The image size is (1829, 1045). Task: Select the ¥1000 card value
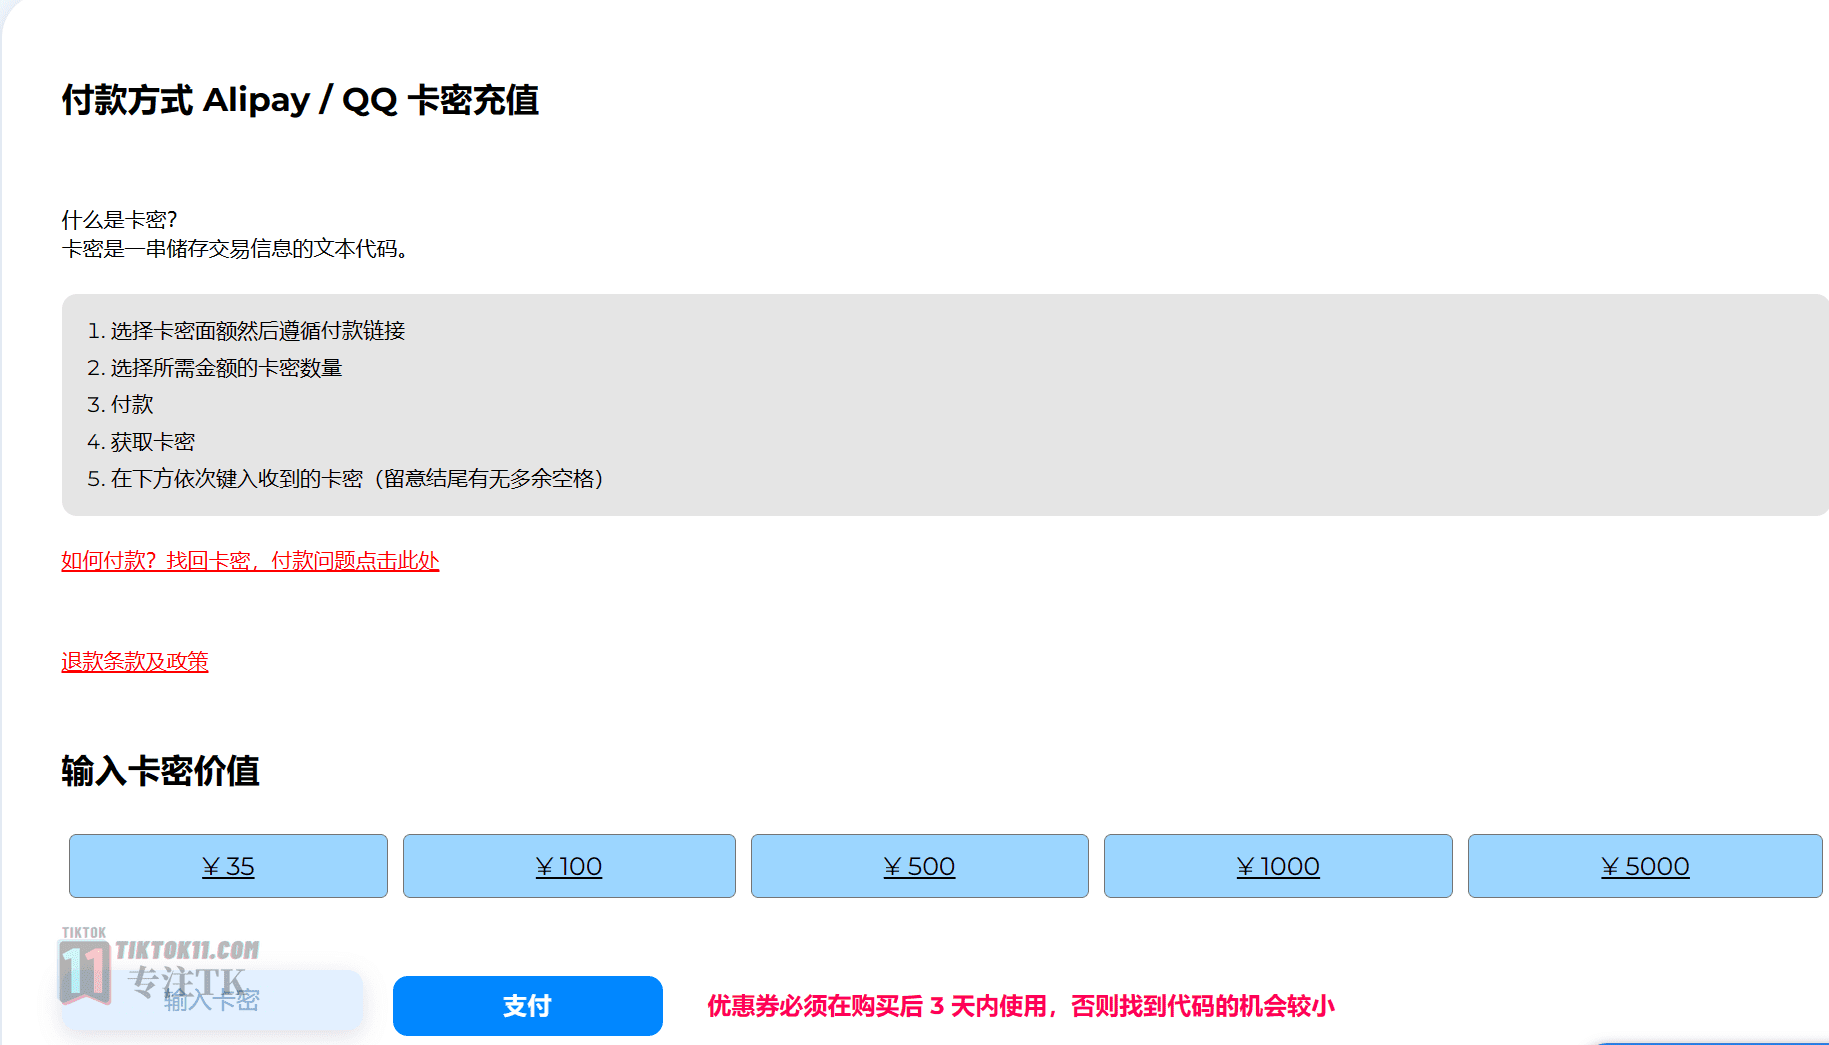[1278, 866]
